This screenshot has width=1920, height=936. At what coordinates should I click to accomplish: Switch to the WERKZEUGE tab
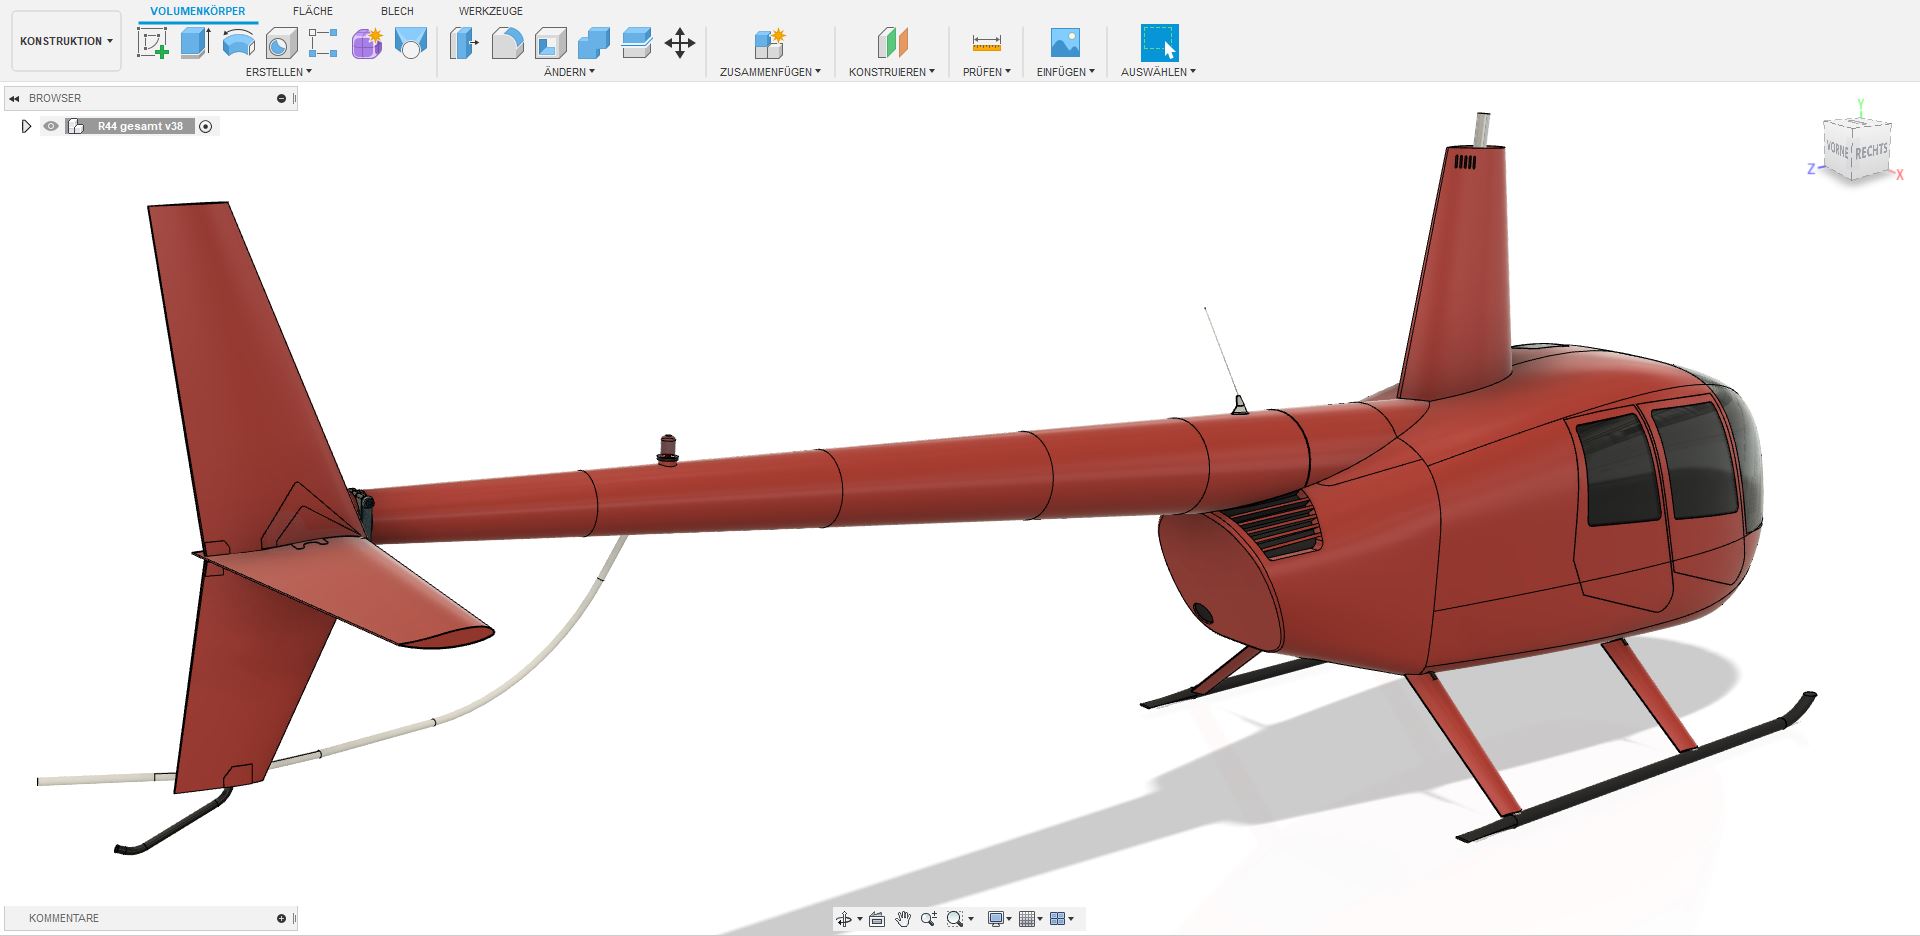coord(490,11)
